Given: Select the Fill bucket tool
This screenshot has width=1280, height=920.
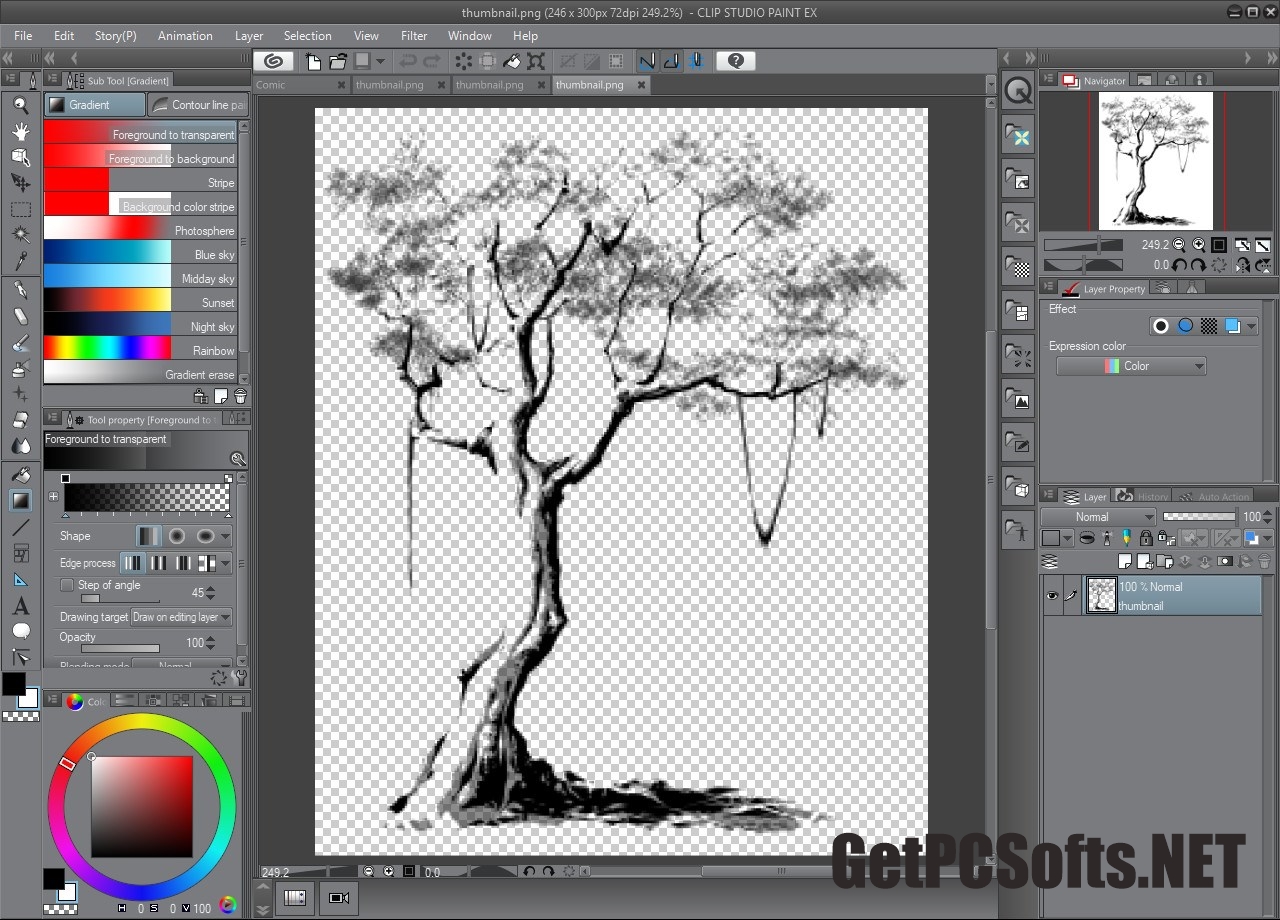Looking at the screenshot, I should tap(20, 475).
